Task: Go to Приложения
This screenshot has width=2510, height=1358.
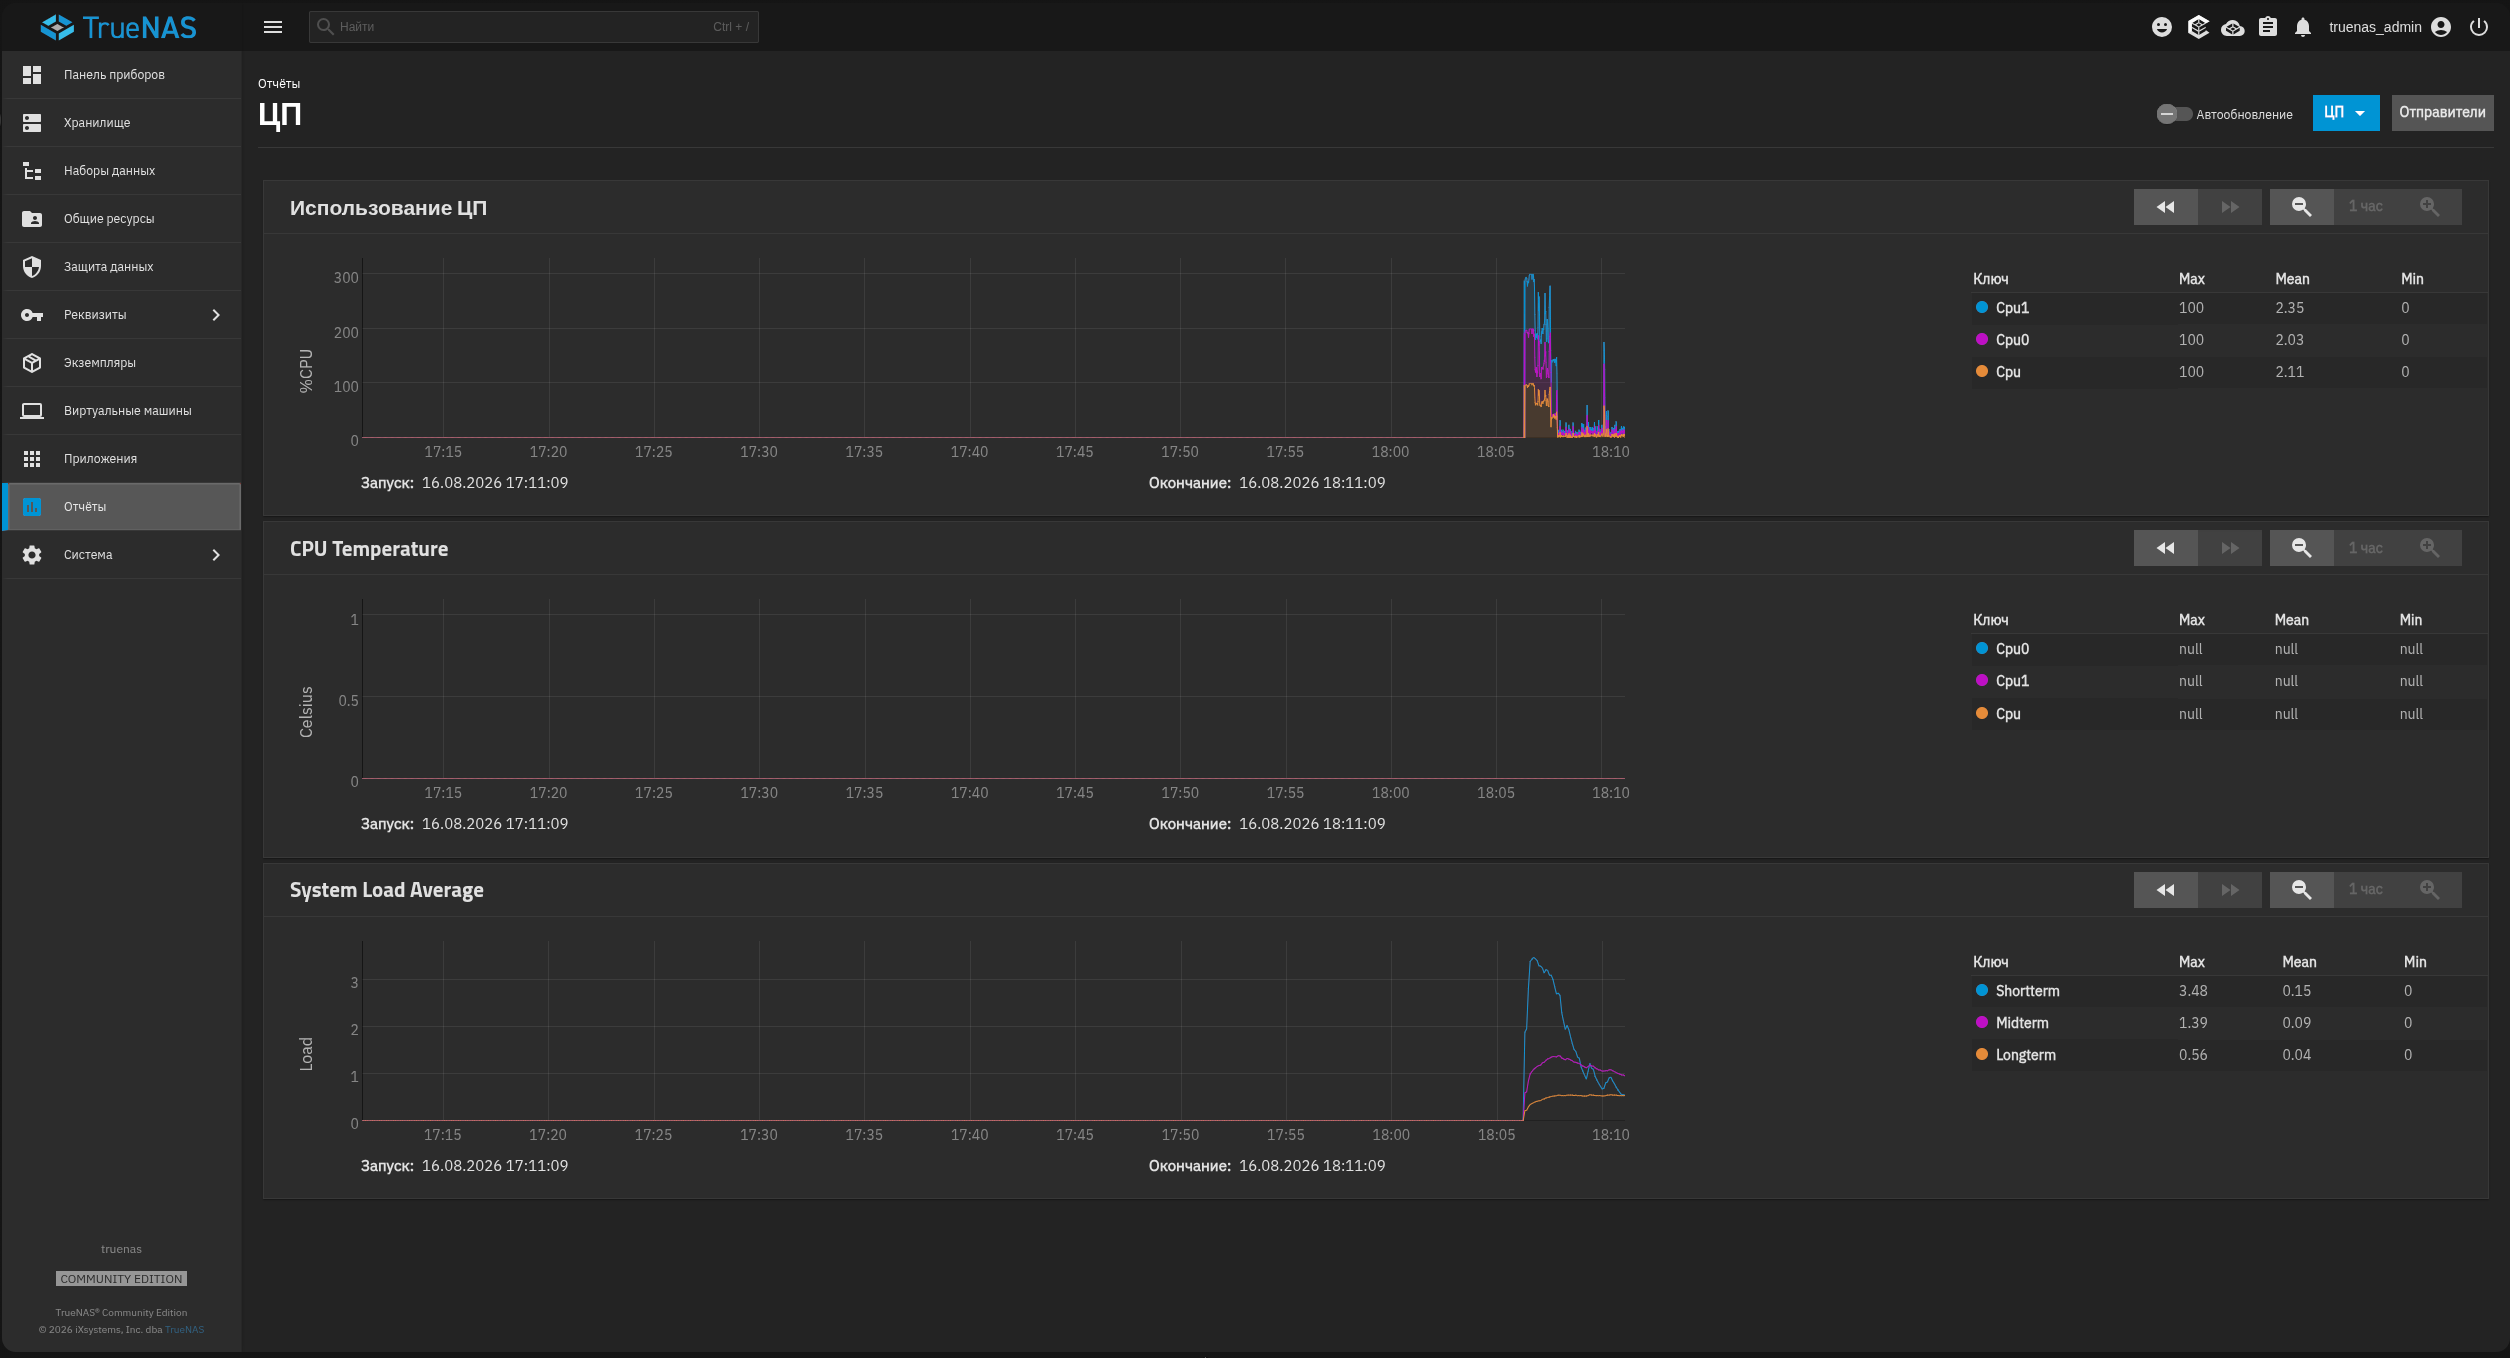Action: tap(121, 459)
